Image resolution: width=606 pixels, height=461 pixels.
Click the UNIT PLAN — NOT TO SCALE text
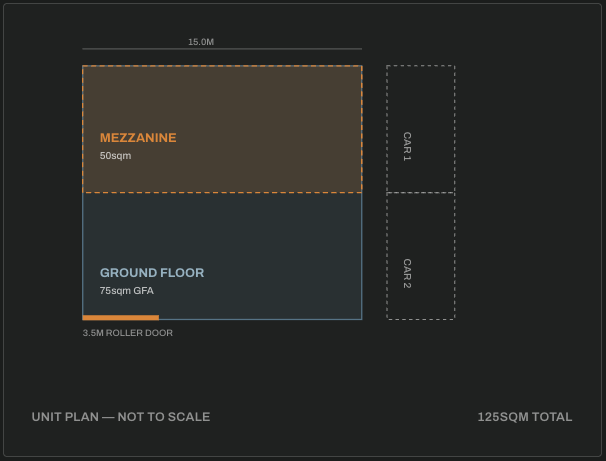[121, 417]
